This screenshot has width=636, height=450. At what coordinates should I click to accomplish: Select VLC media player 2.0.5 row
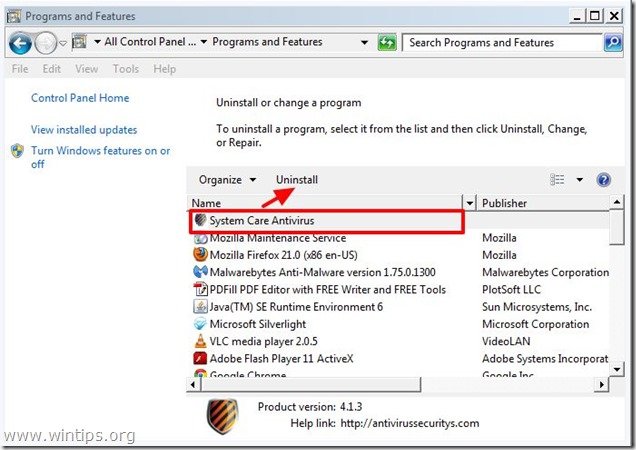pyautogui.click(x=400, y=341)
